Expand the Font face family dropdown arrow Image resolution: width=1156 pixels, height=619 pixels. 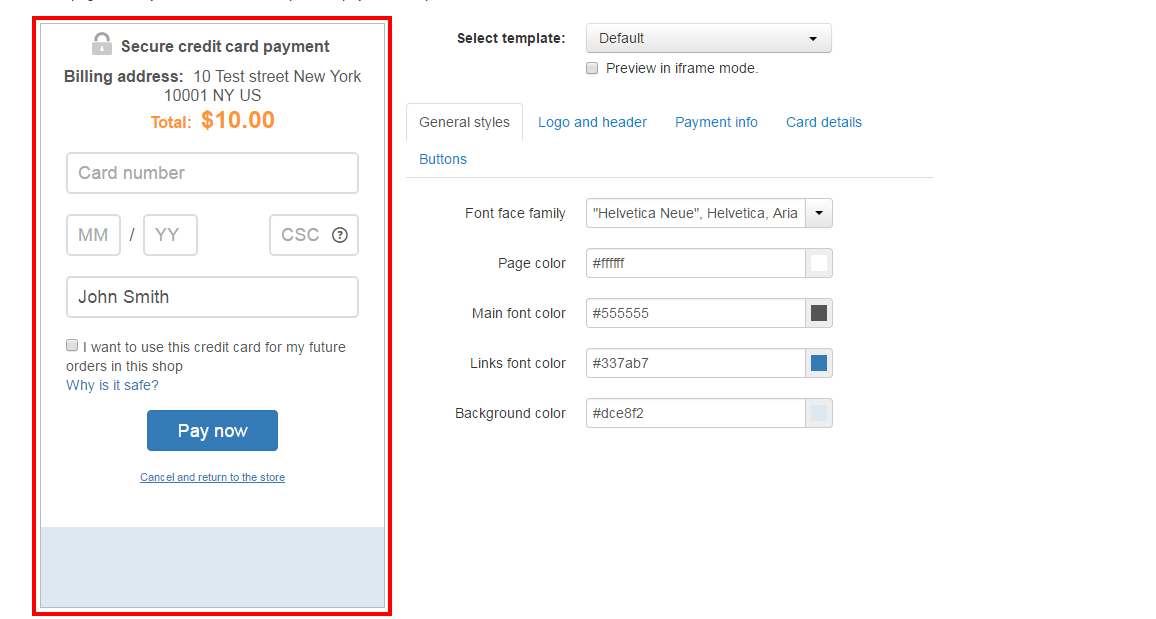pyautogui.click(x=818, y=213)
